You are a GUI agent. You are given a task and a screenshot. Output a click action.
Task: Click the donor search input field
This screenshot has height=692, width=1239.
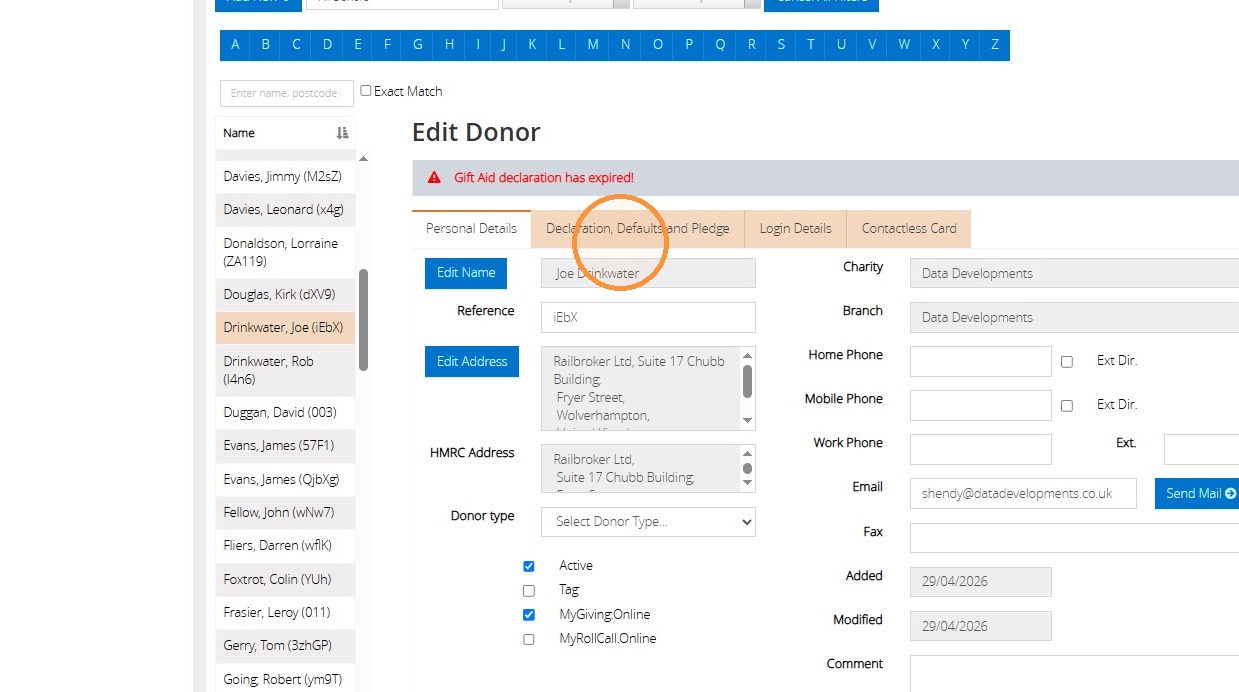tap(287, 93)
